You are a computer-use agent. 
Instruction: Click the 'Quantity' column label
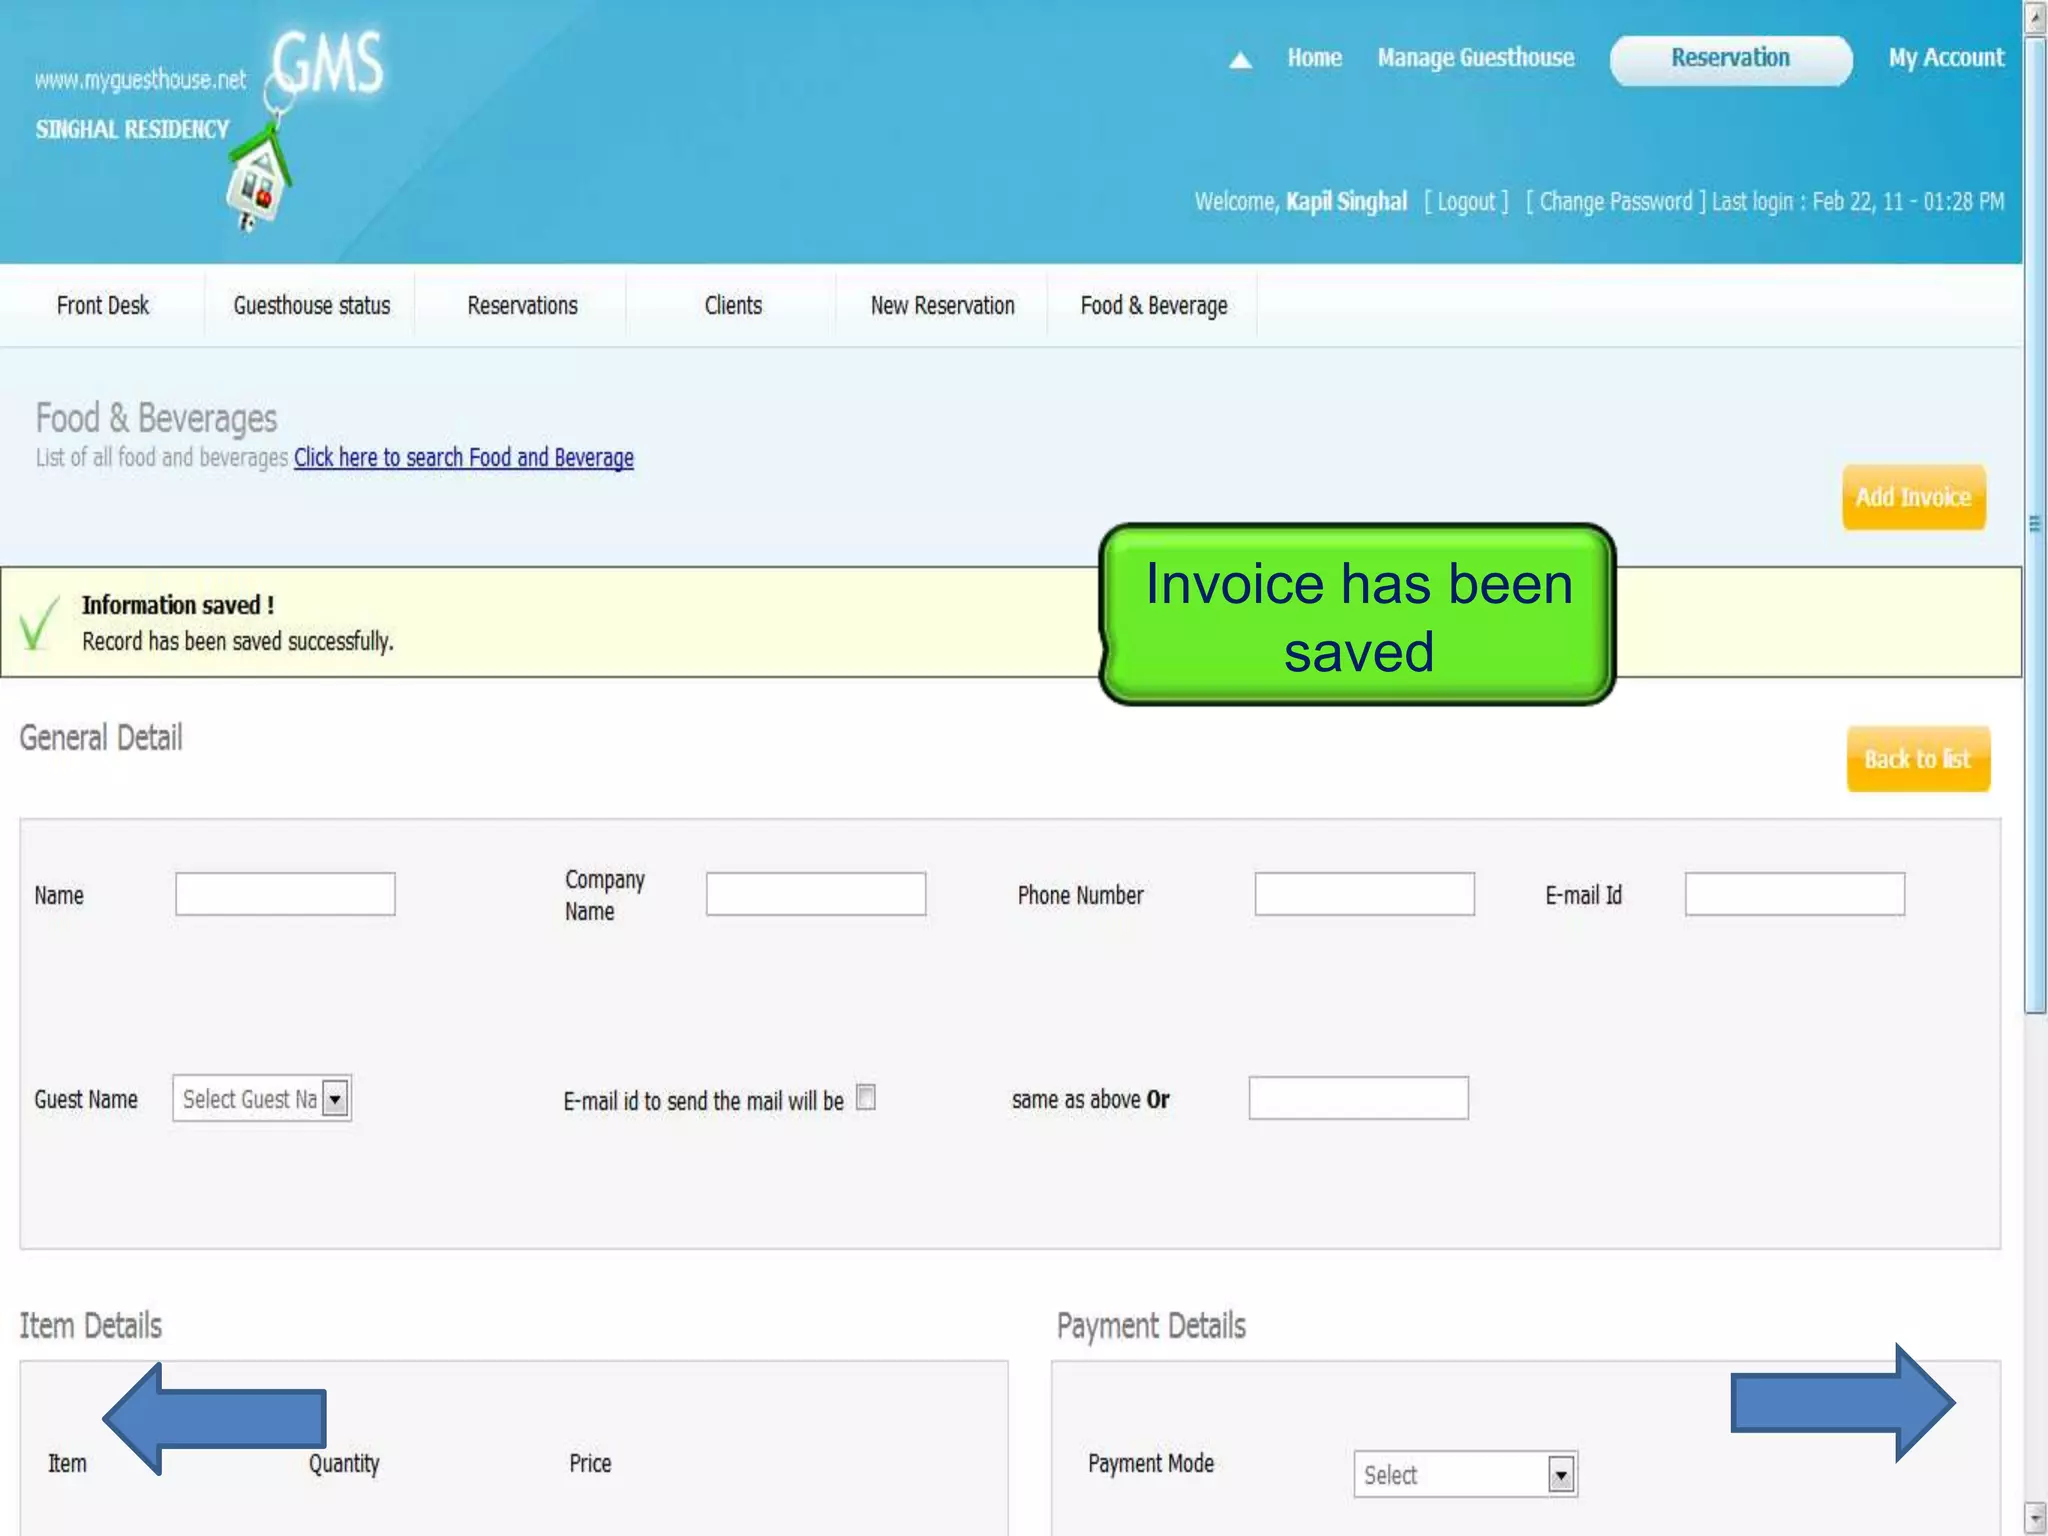(x=344, y=1464)
